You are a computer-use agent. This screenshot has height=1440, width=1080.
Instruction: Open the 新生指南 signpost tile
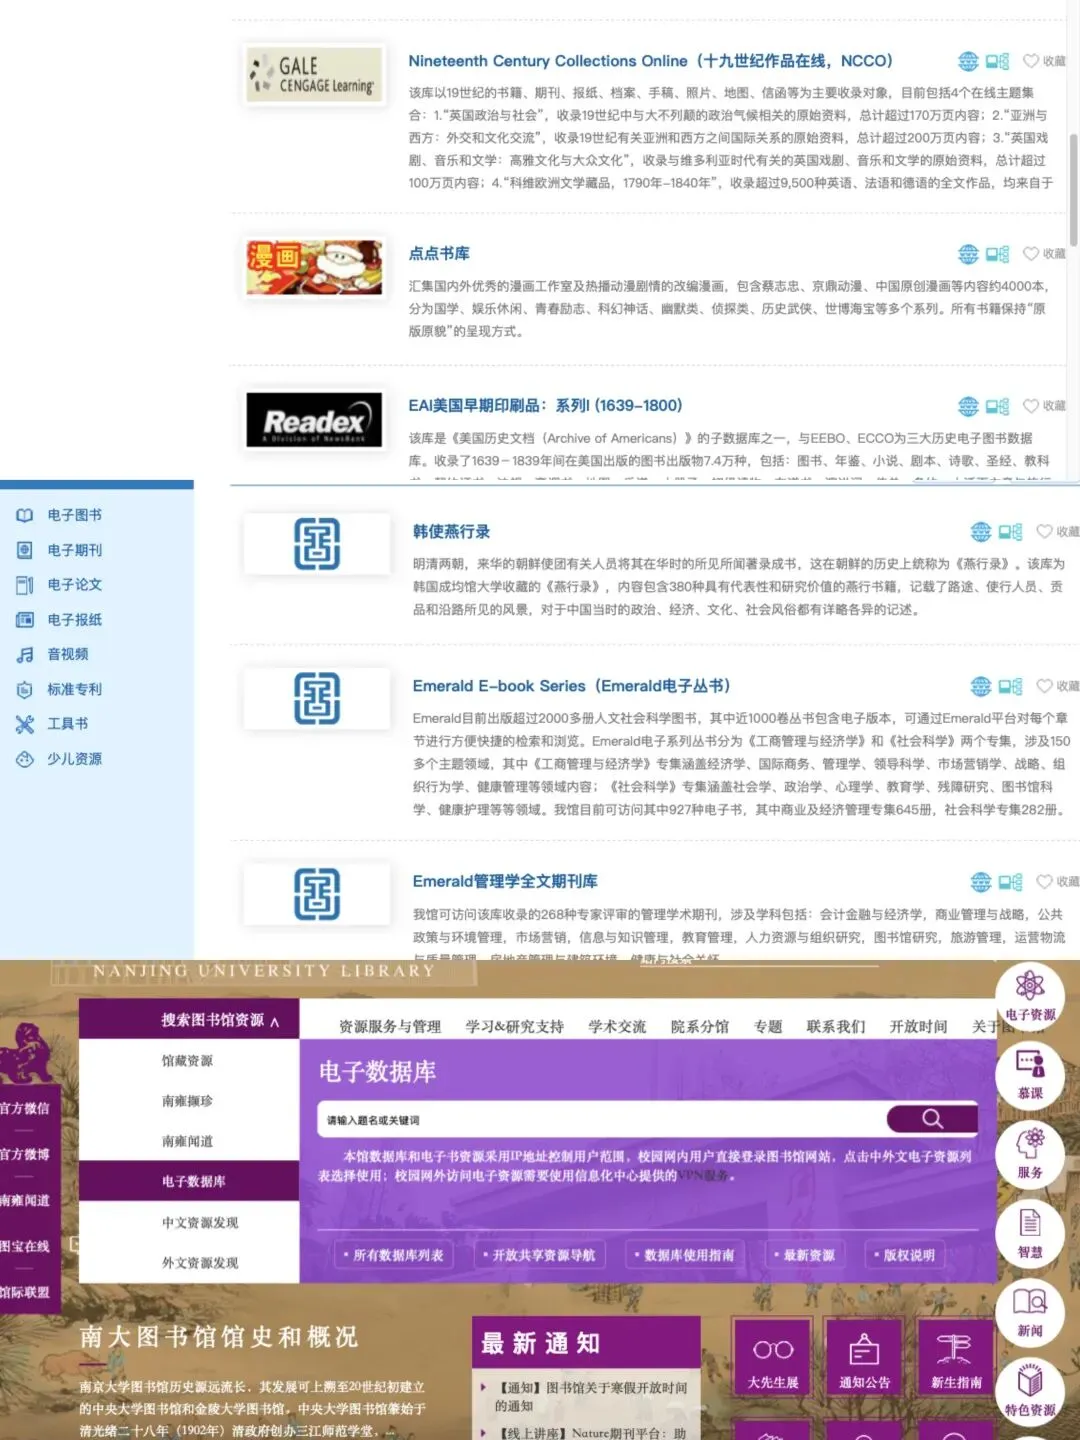coord(956,1360)
